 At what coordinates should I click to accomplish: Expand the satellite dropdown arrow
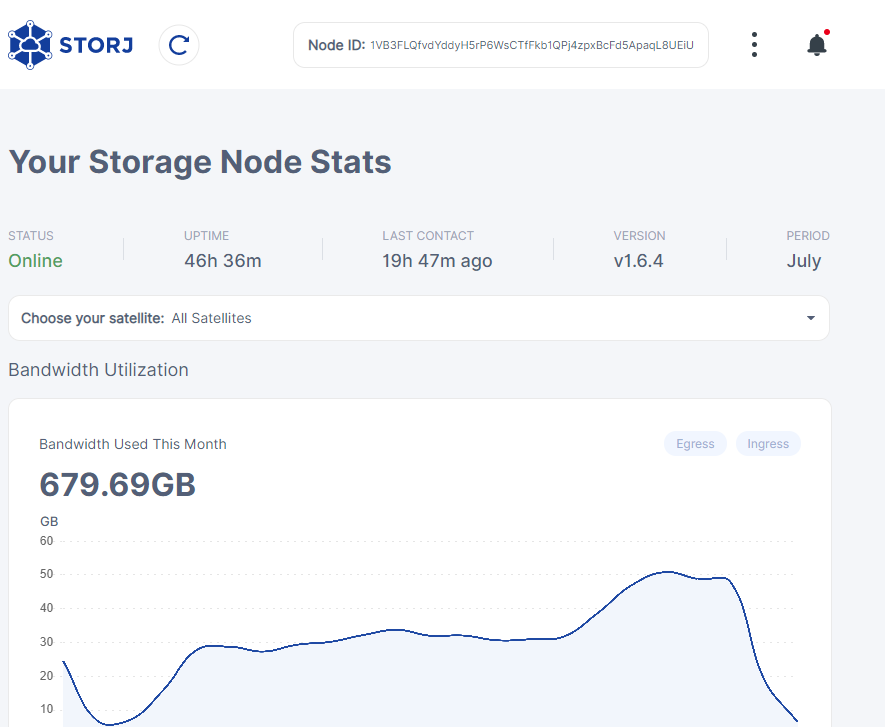click(810, 318)
